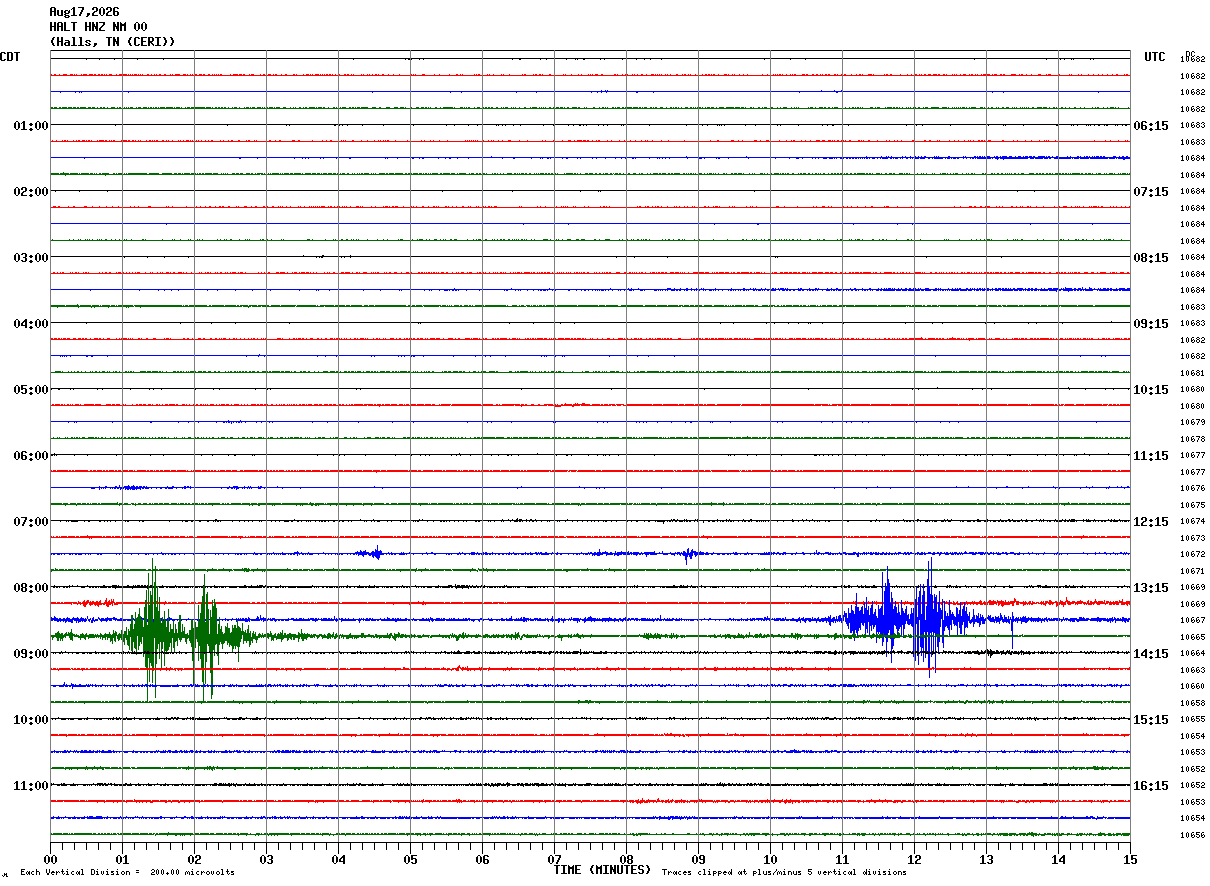The width and height of the screenshot is (1210, 886).
Task: Click the DC value 10665
Action: click(x=1192, y=637)
